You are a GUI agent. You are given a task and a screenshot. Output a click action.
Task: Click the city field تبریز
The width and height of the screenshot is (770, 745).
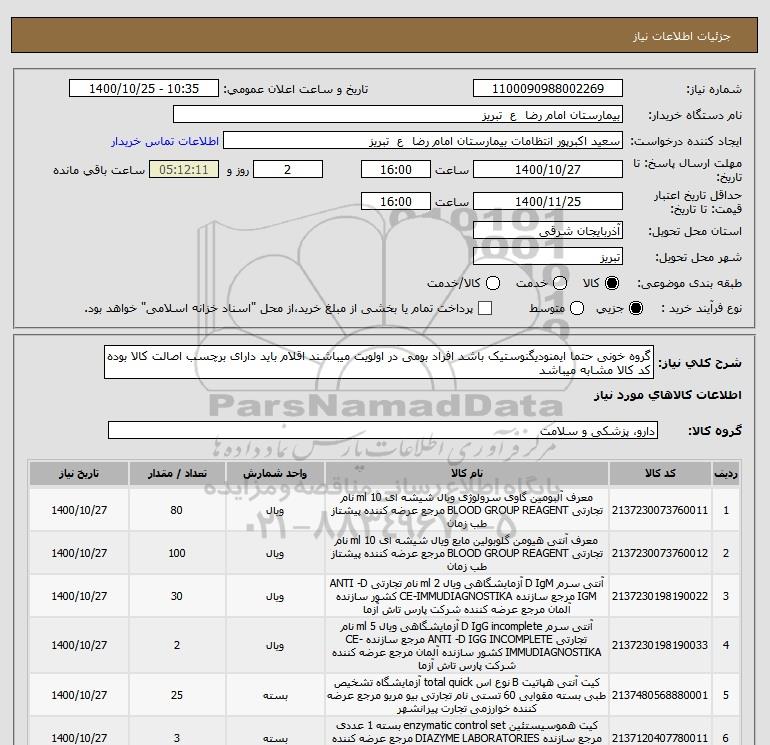[x=548, y=256]
